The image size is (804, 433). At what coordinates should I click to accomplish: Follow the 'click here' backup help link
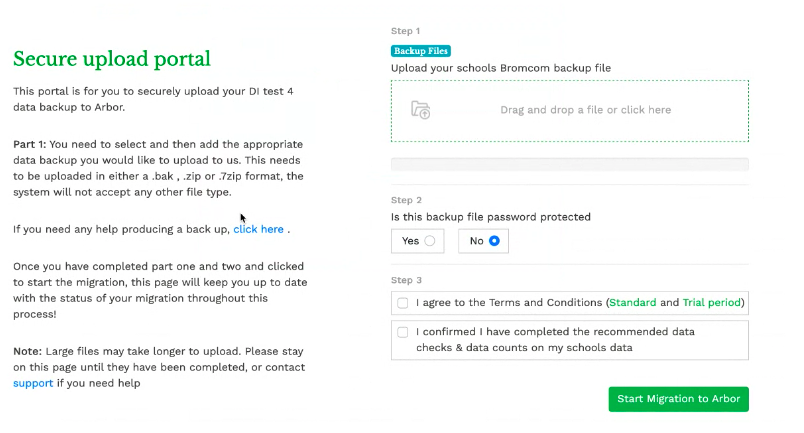[x=259, y=229]
